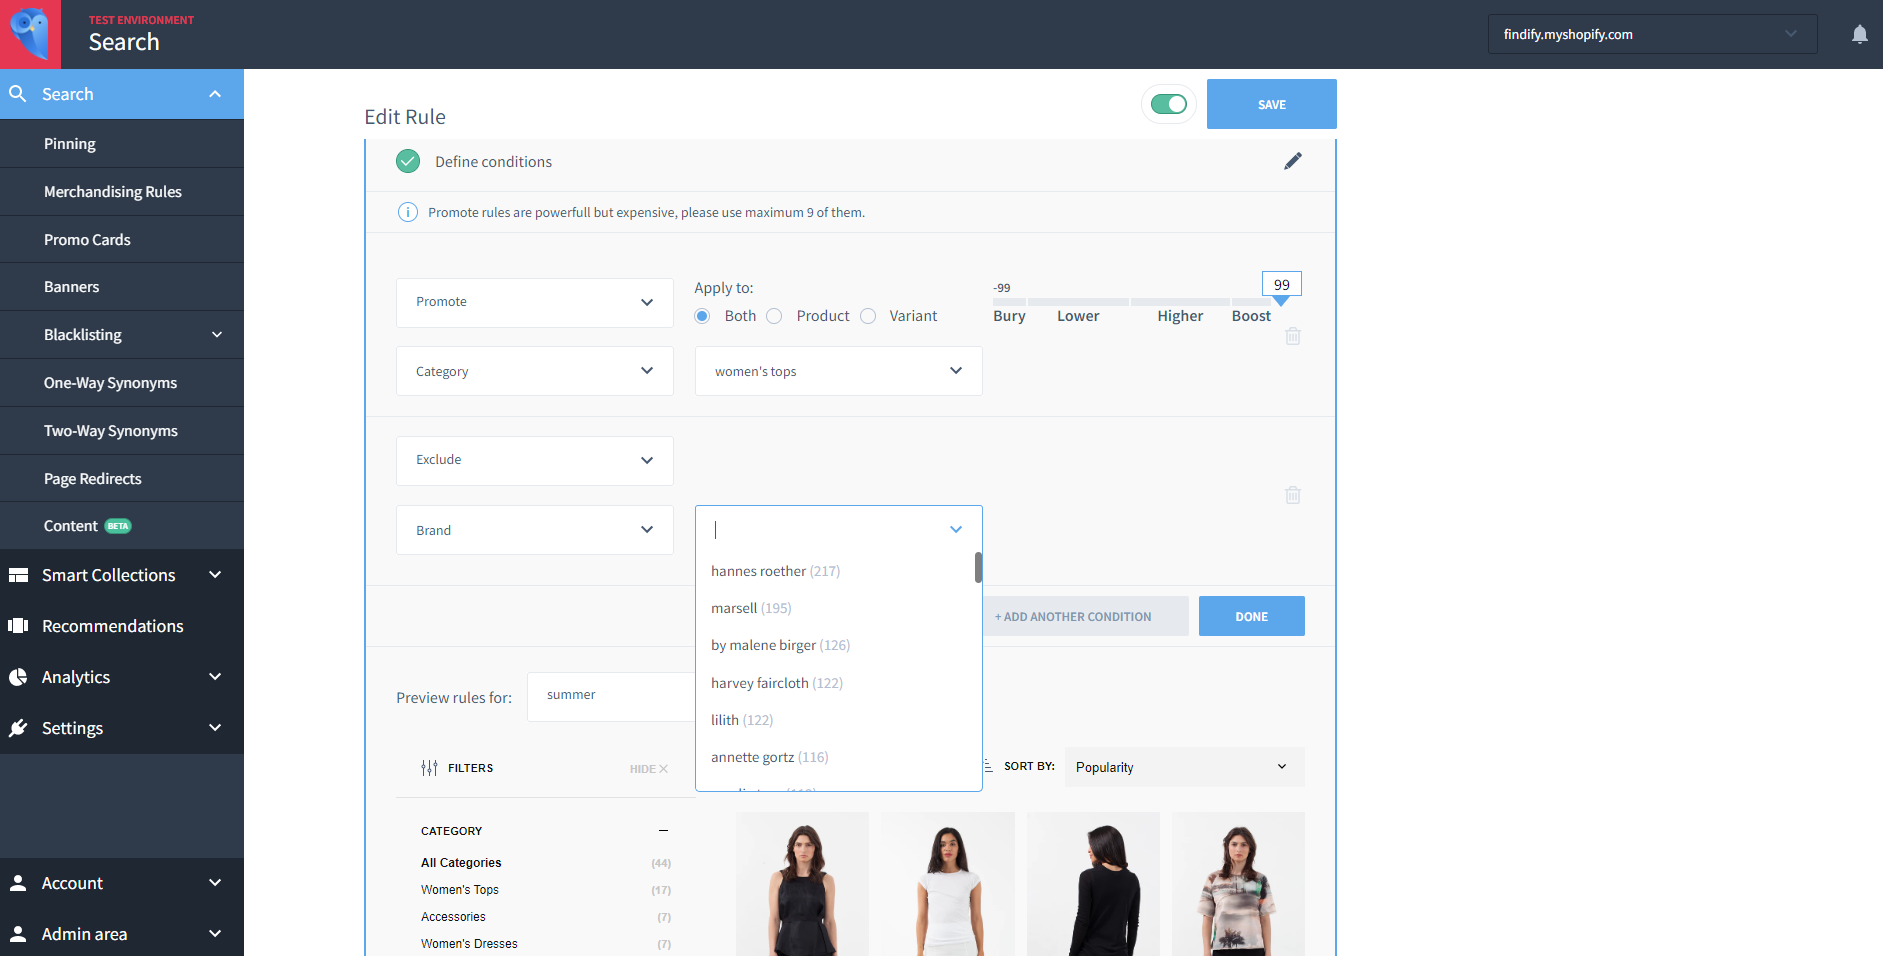The width and height of the screenshot is (1883, 956).
Task: Open the notifications bell
Action: (1859, 34)
